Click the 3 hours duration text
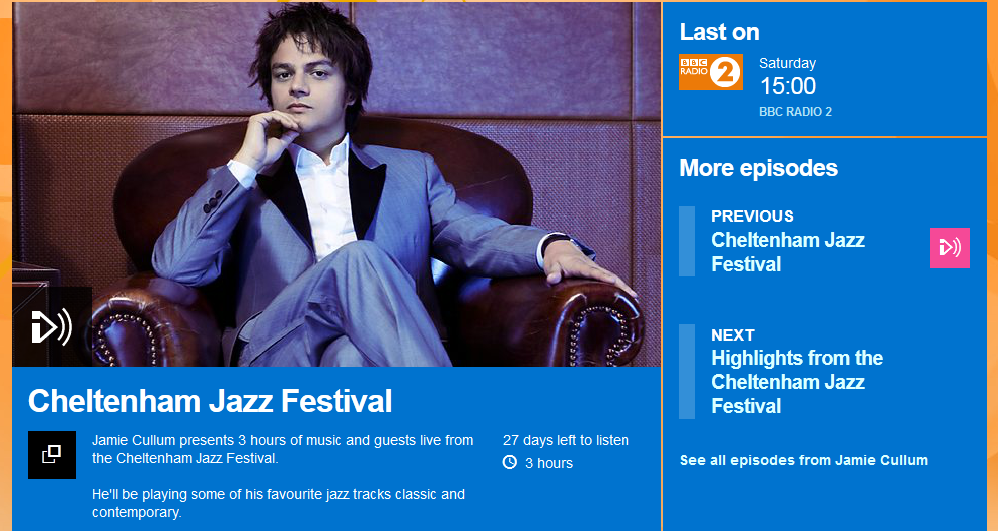The height and width of the screenshot is (531, 998). pos(549,463)
